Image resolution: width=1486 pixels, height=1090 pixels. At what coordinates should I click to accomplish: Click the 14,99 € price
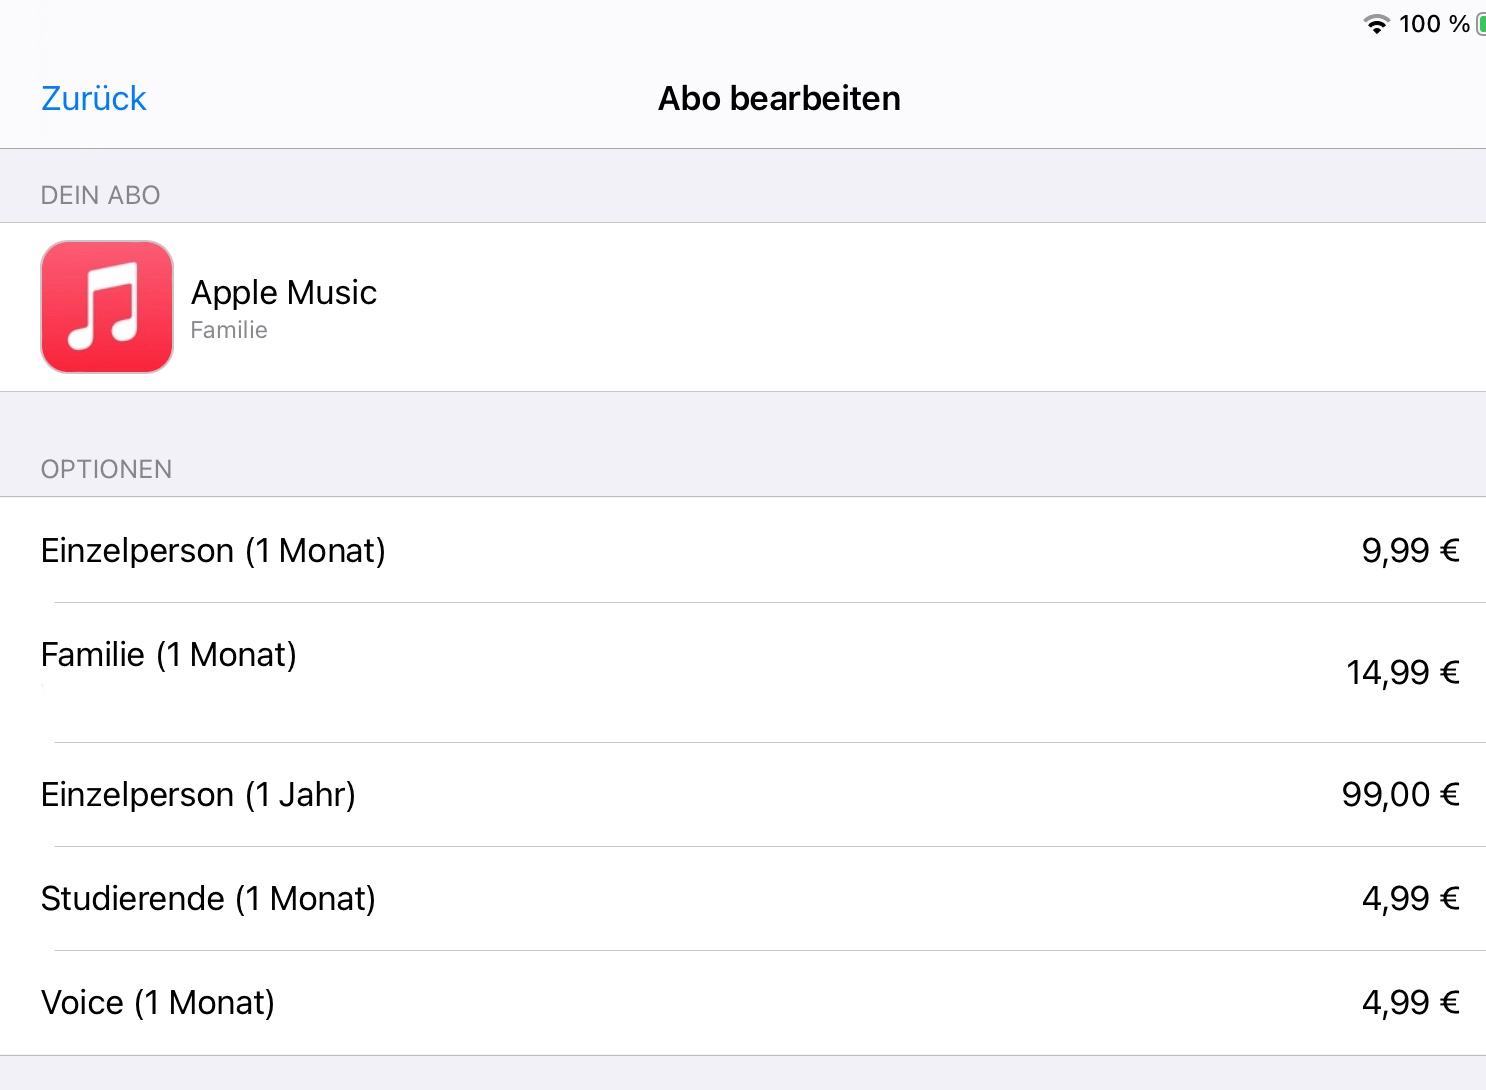pyautogui.click(x=1402, y=673)
